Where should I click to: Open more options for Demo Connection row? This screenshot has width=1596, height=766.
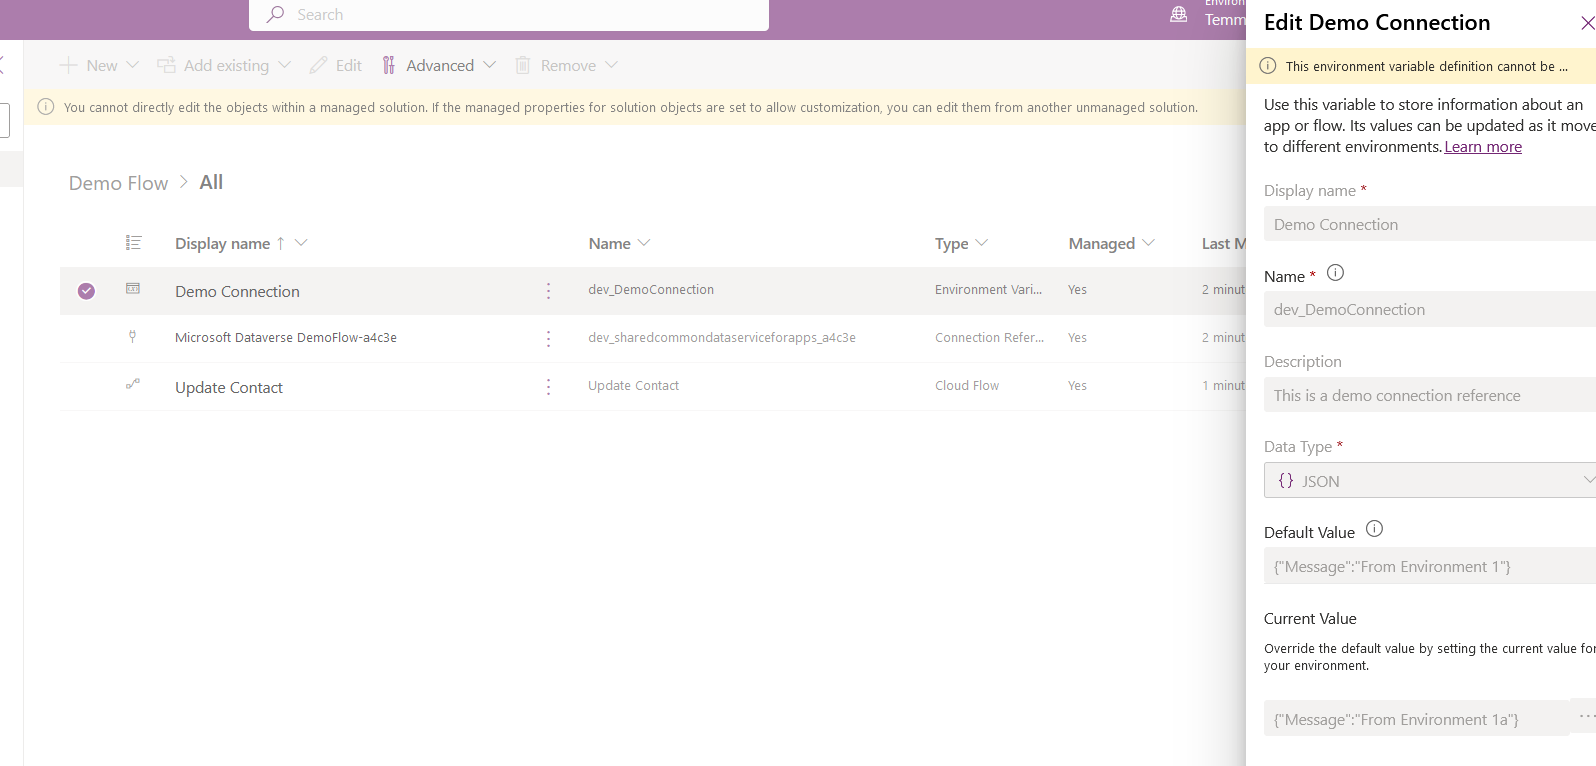pos(548,291)
